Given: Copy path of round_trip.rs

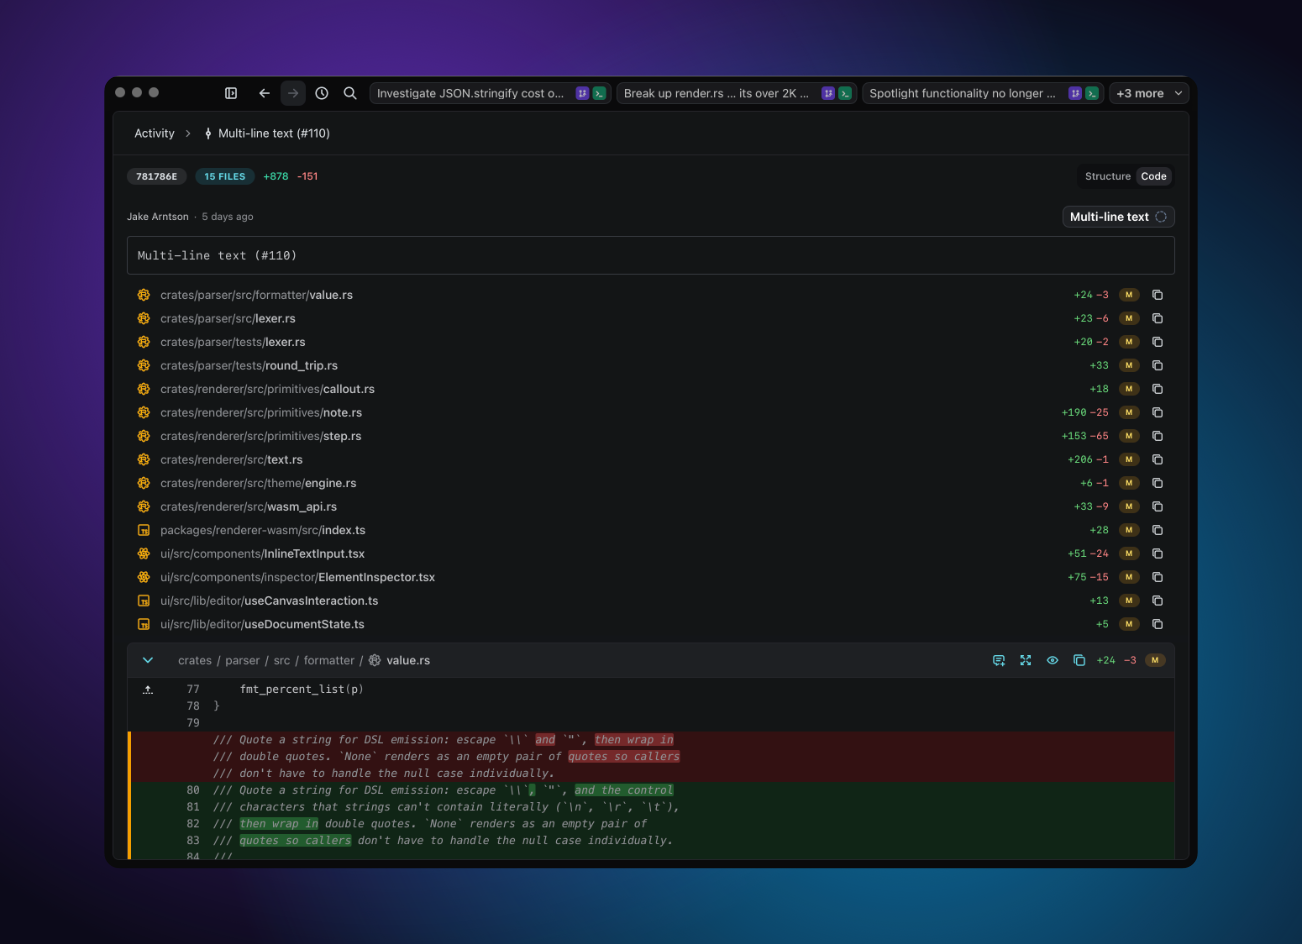Looking at the screenshot, I should click(1157, 365).
